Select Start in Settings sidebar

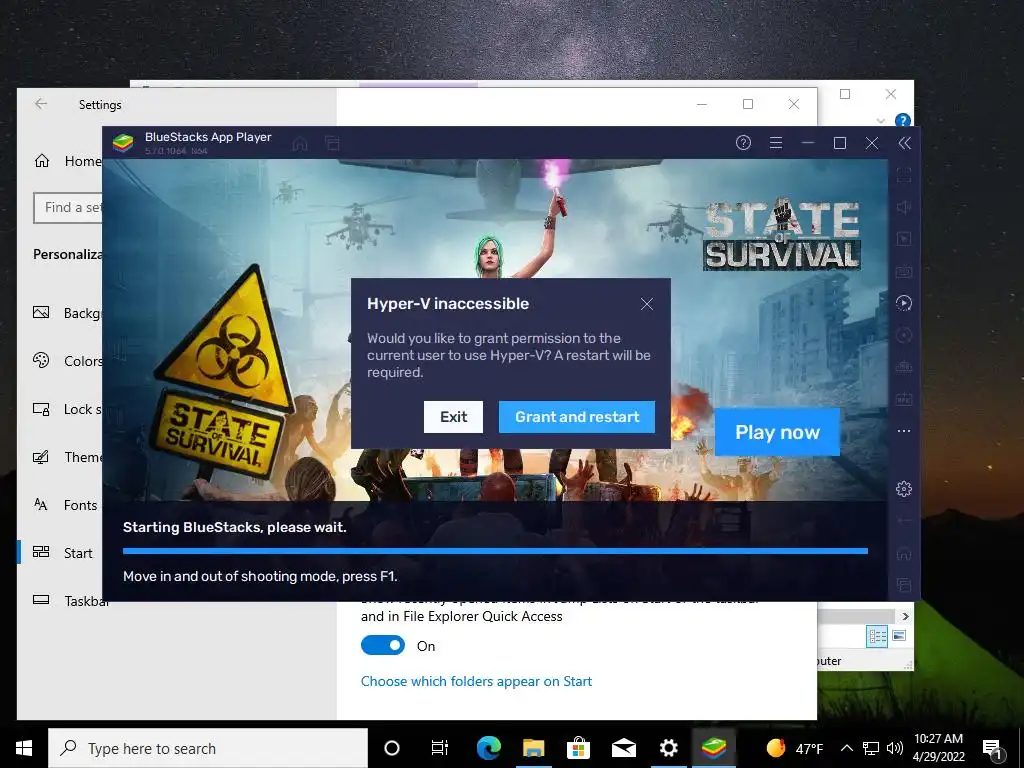[x=63, y=552]
